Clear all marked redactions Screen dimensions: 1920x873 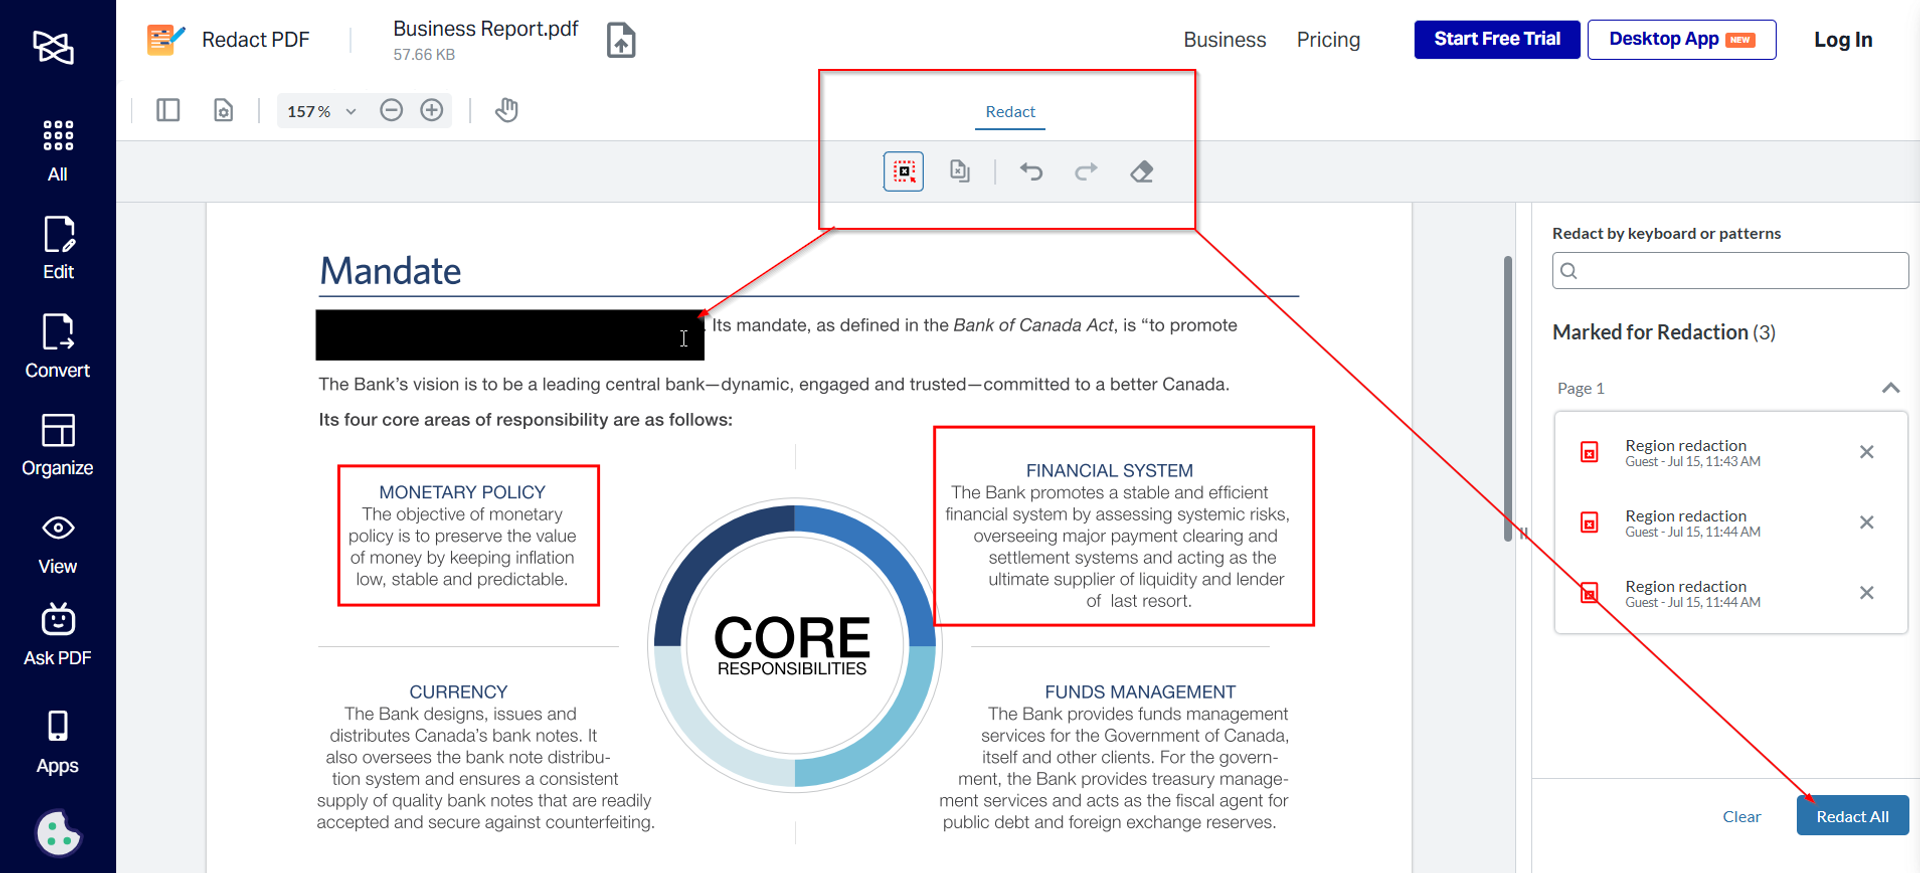click(x=1741, y=817)
